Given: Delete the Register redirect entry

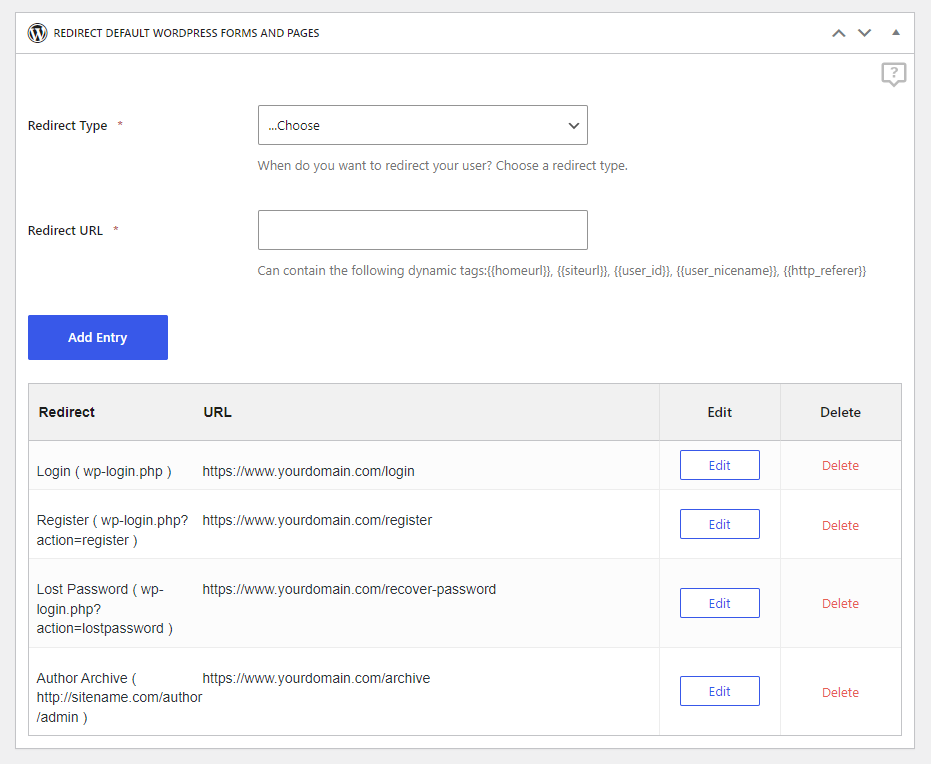Looking at the screenshot, I should 840,525.
